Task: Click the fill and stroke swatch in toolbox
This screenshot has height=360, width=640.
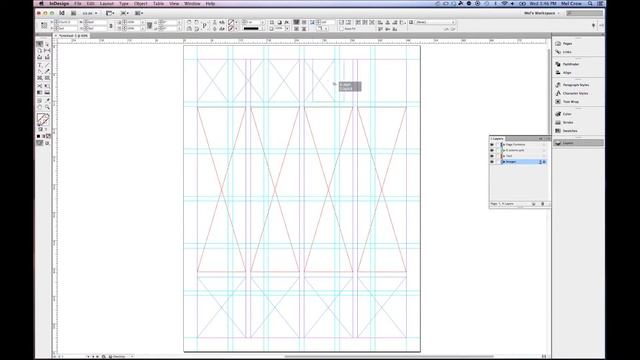Action: click(x=43, y=119)
